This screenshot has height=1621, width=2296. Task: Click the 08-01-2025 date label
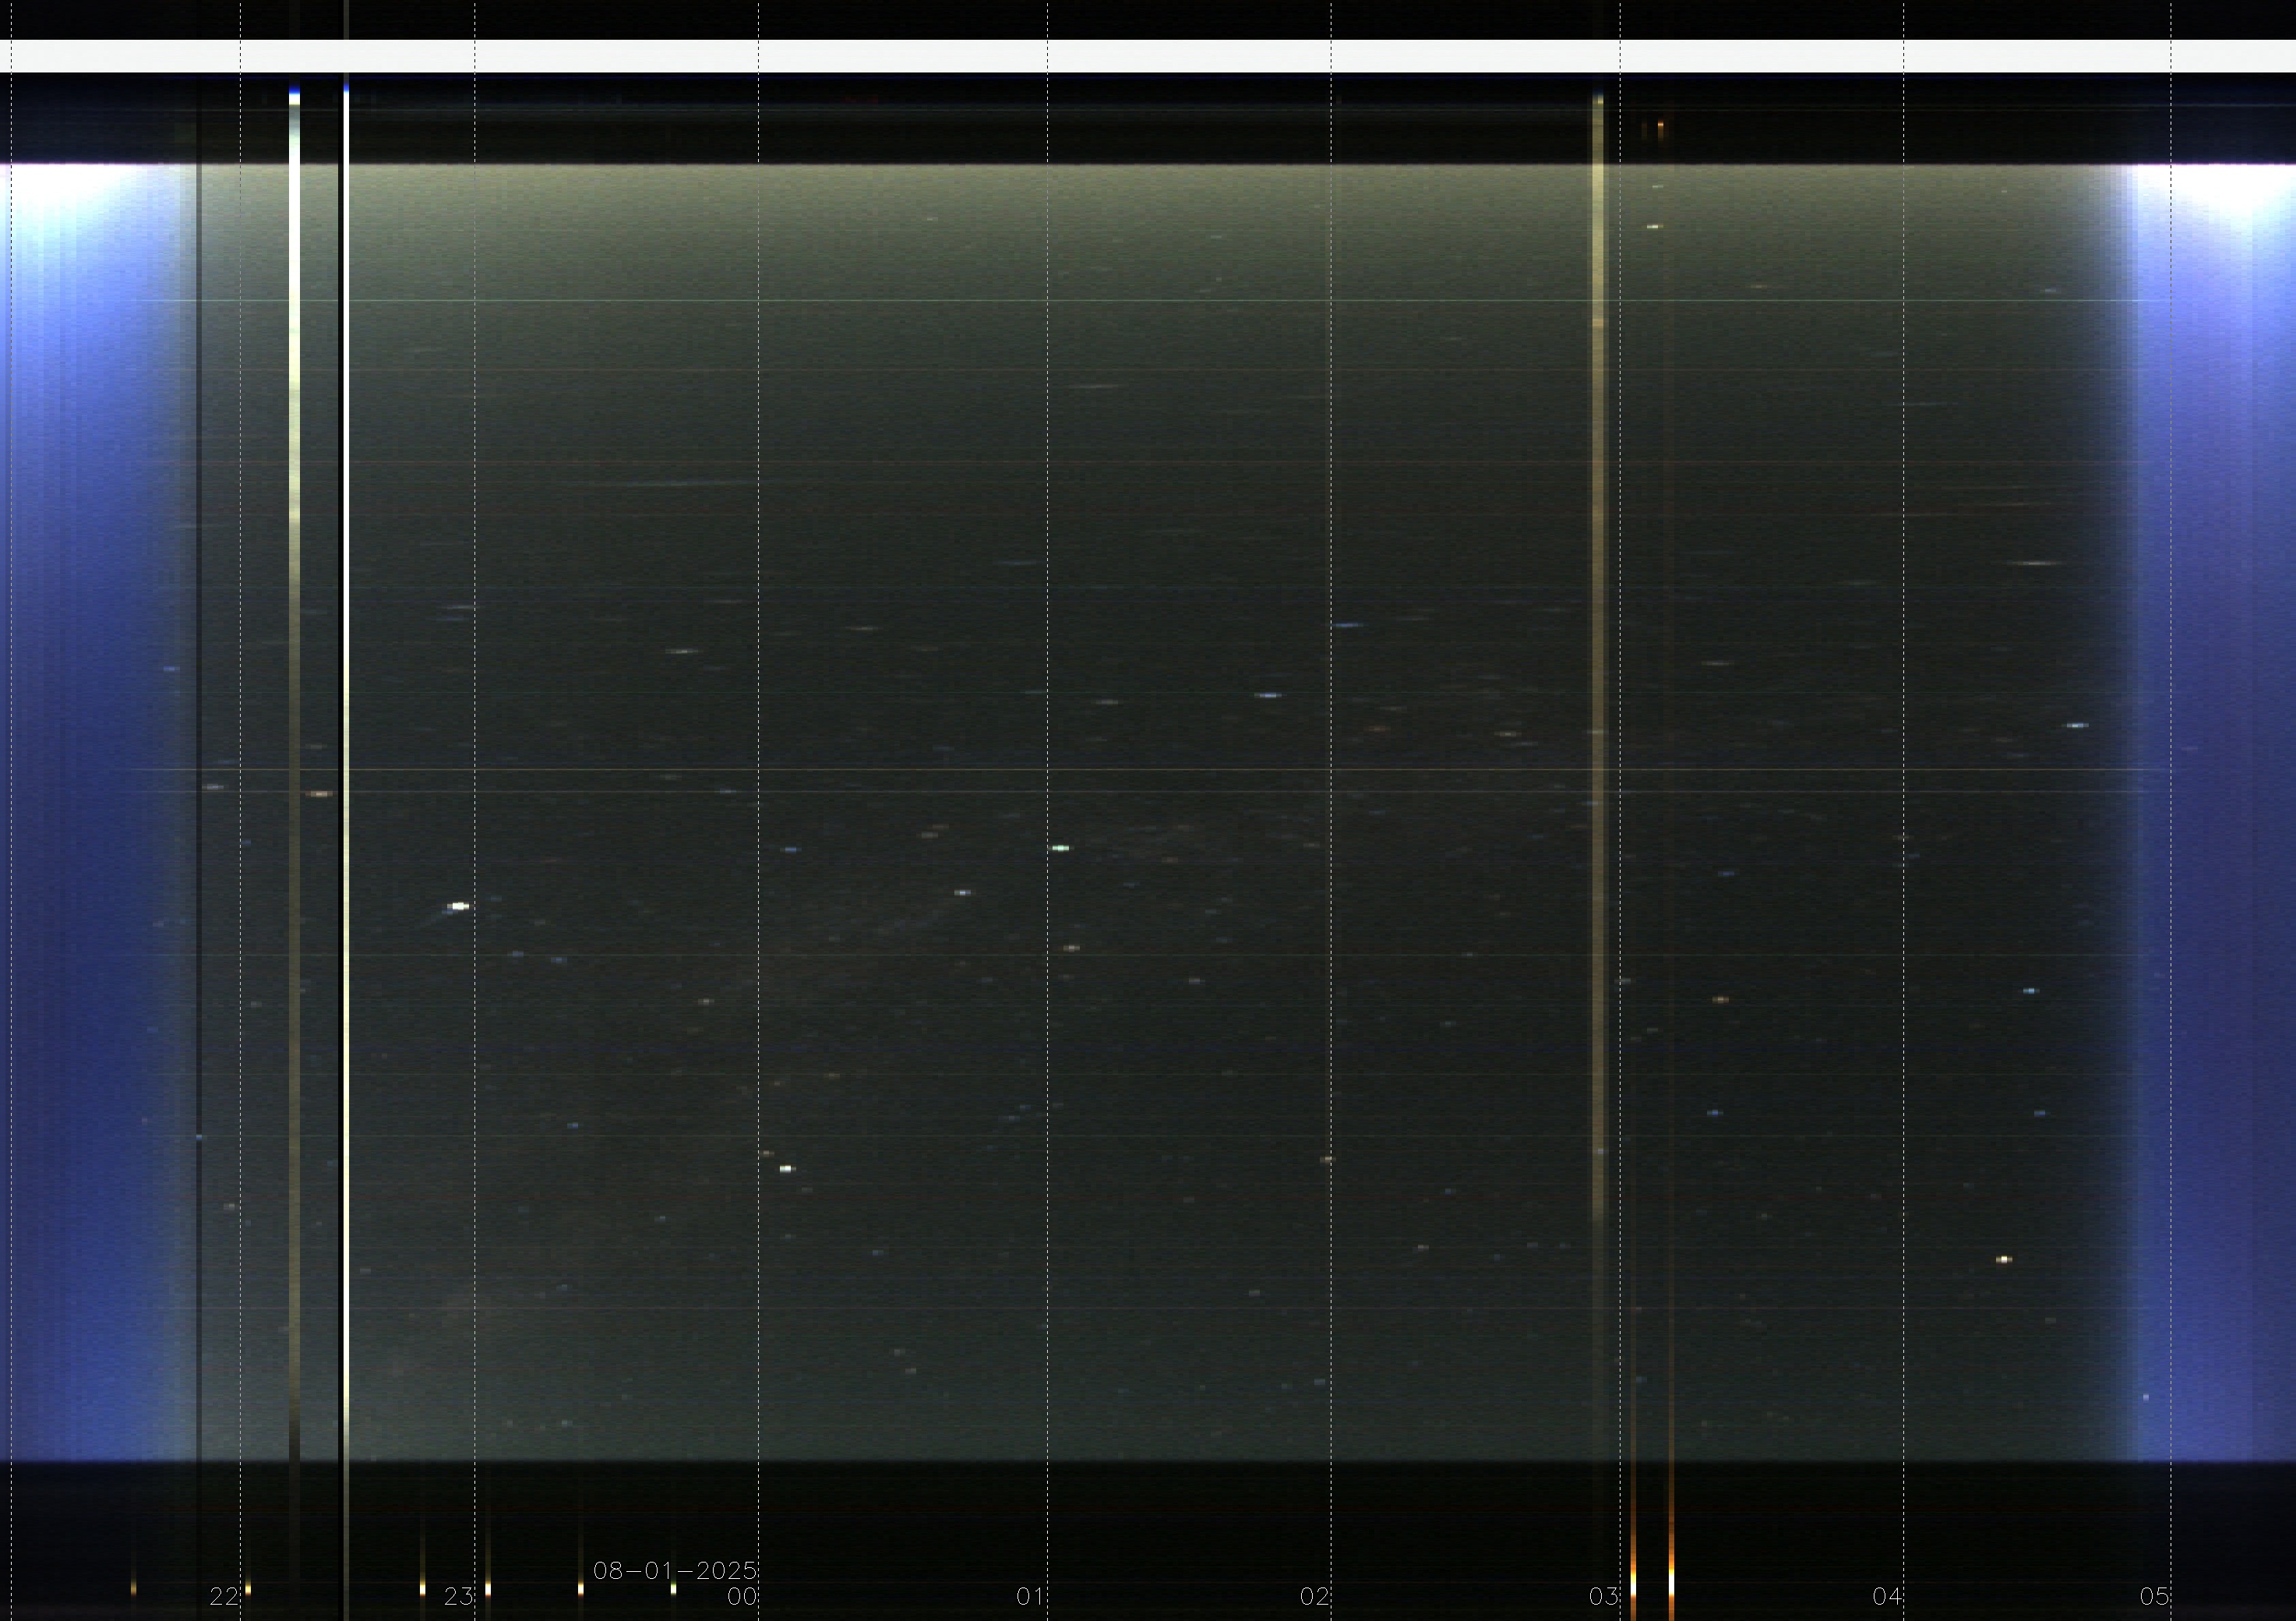675,1570
